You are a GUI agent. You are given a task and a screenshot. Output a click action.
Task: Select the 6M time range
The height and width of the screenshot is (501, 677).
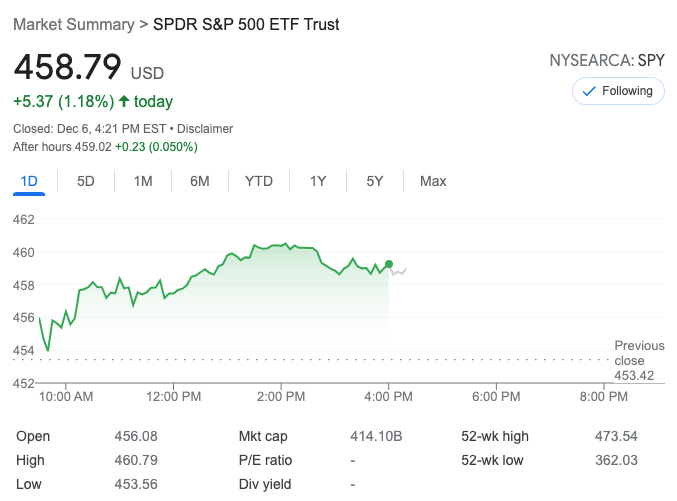coord(200,181)
